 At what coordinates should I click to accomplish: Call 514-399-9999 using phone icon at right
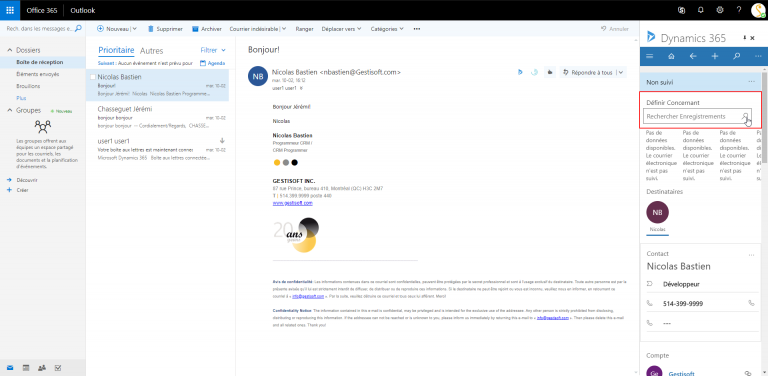coord(751,303)
